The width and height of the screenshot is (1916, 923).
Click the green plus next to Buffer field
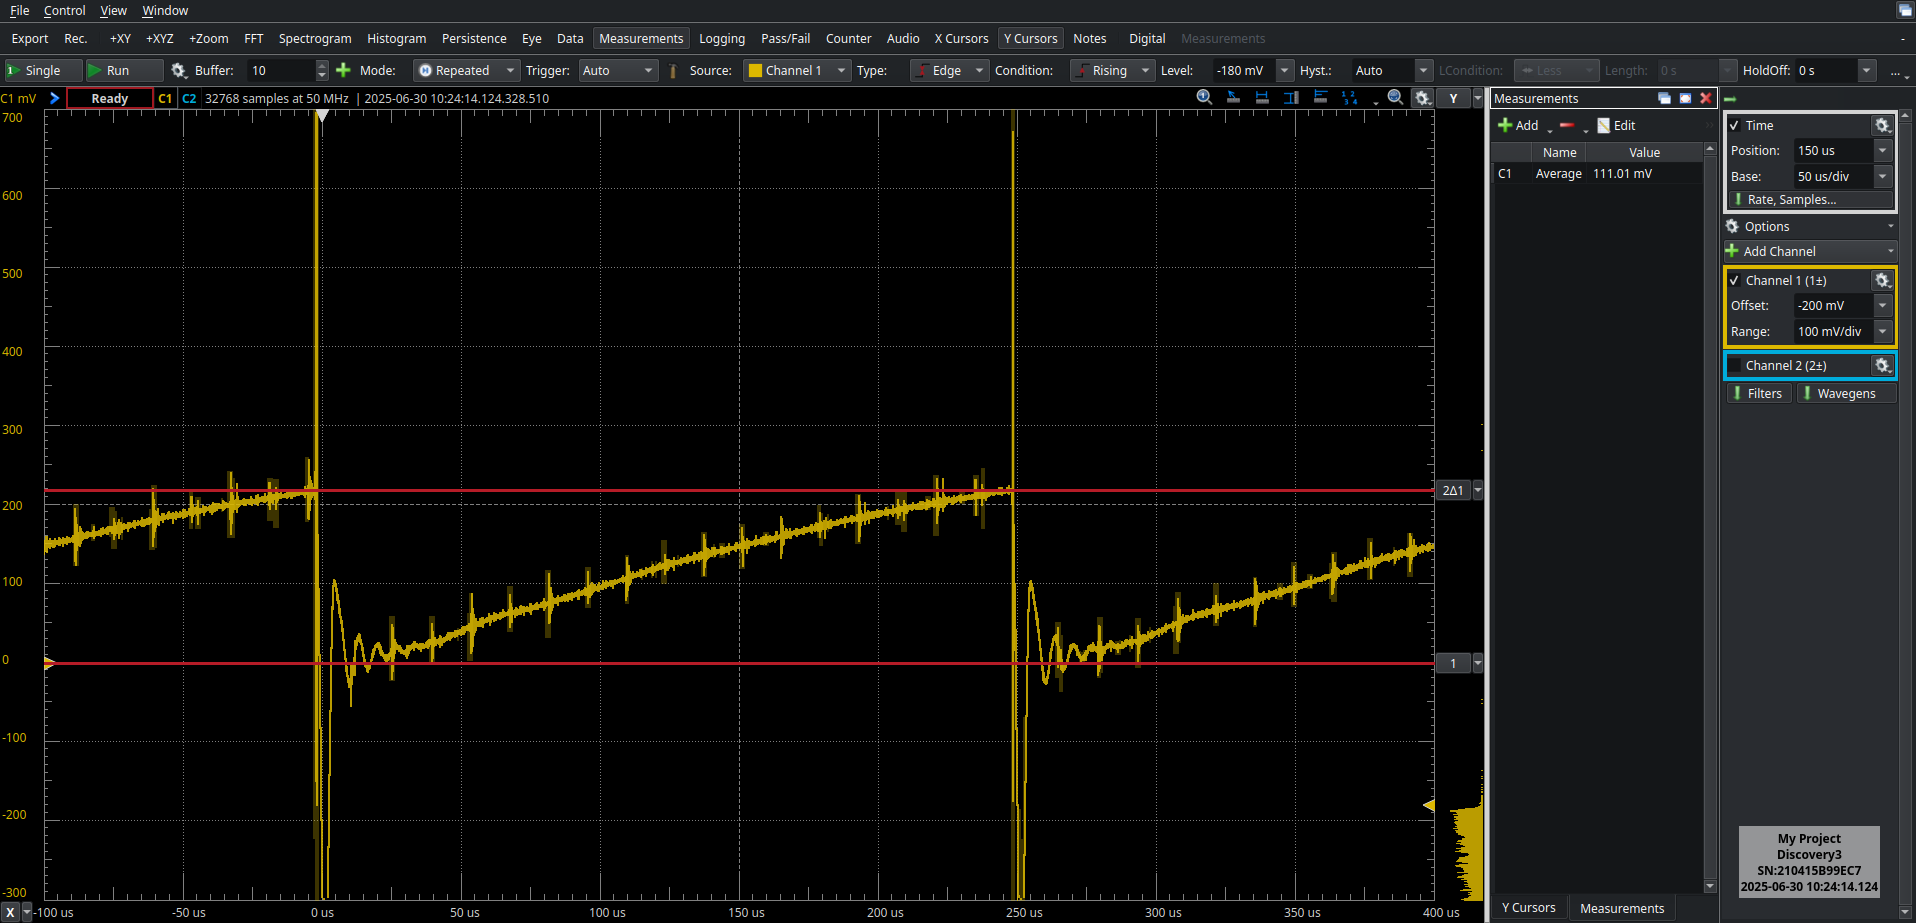click(343, 70)
